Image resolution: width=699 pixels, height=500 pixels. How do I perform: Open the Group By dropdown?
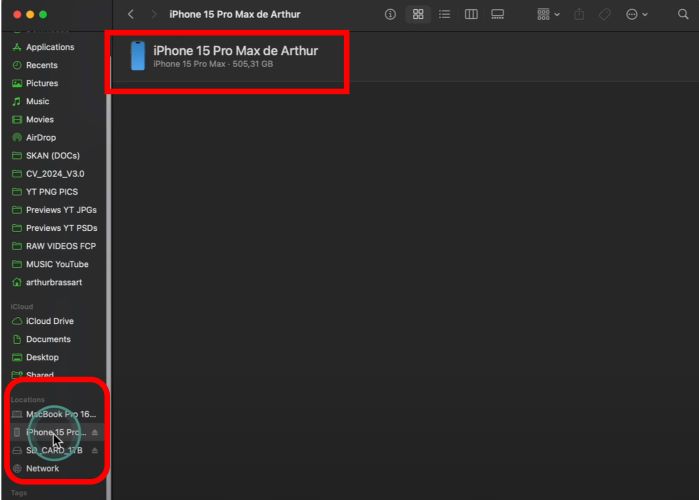click(548, 14)
